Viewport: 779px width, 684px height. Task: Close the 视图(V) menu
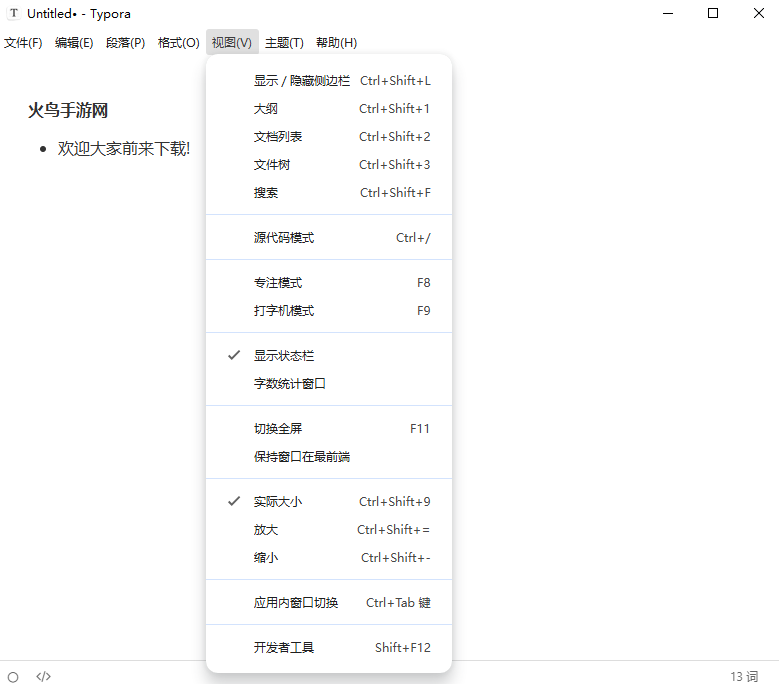click(x=232, y=43)
